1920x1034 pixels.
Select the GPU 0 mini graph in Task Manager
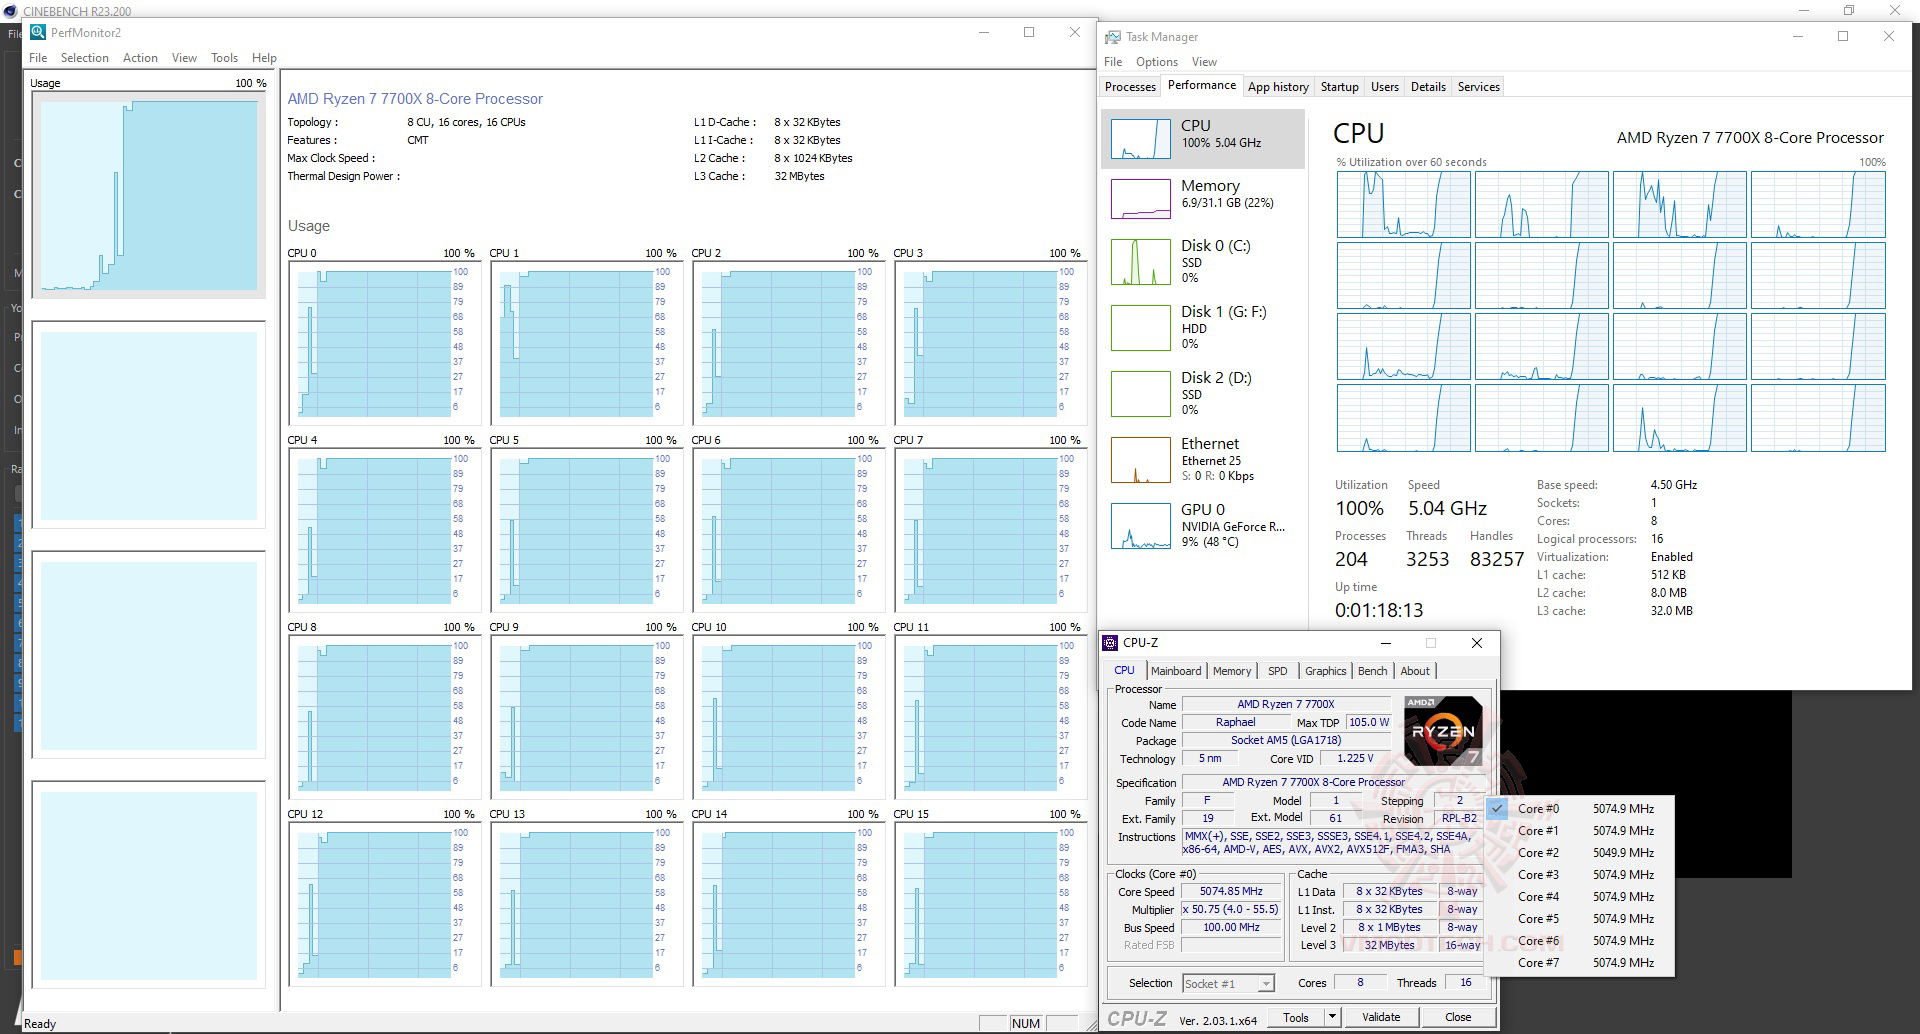point(1140,525)
